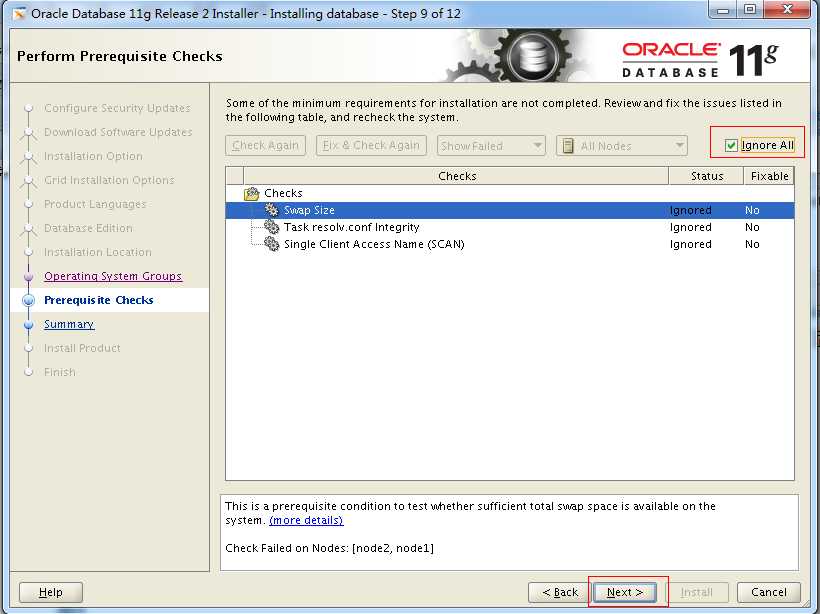Screen dimensions: 820x614
Task: Click the resolv.conf Integrity gear icon
Action: coord(271,228)
